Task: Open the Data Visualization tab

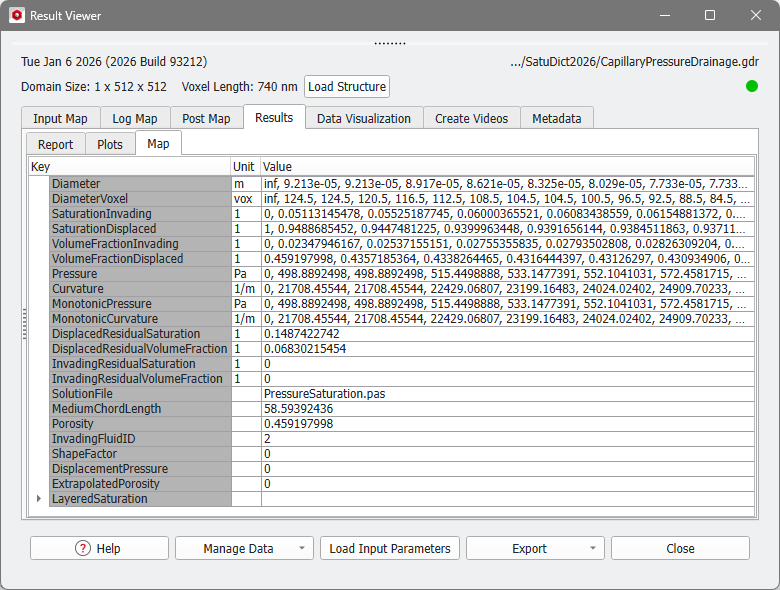Action: click(363, 118)
